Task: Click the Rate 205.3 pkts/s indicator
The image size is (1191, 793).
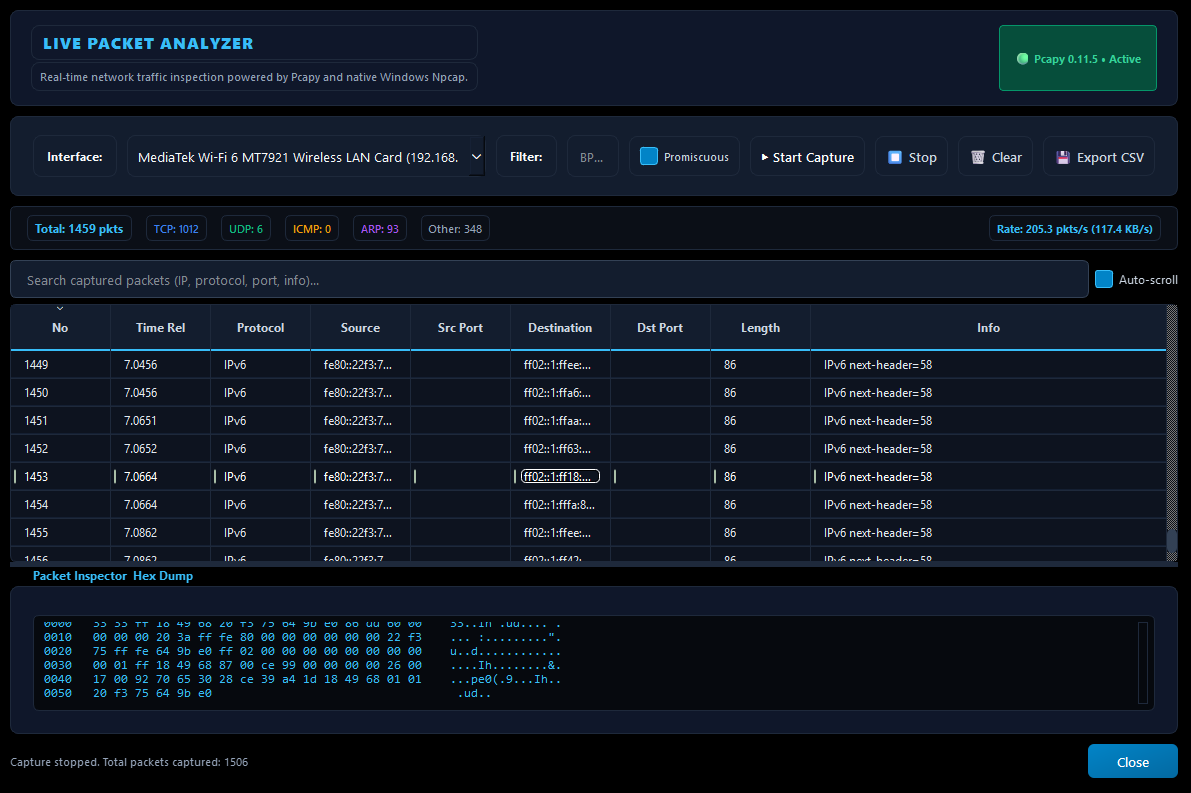Action: [1075, 229]
